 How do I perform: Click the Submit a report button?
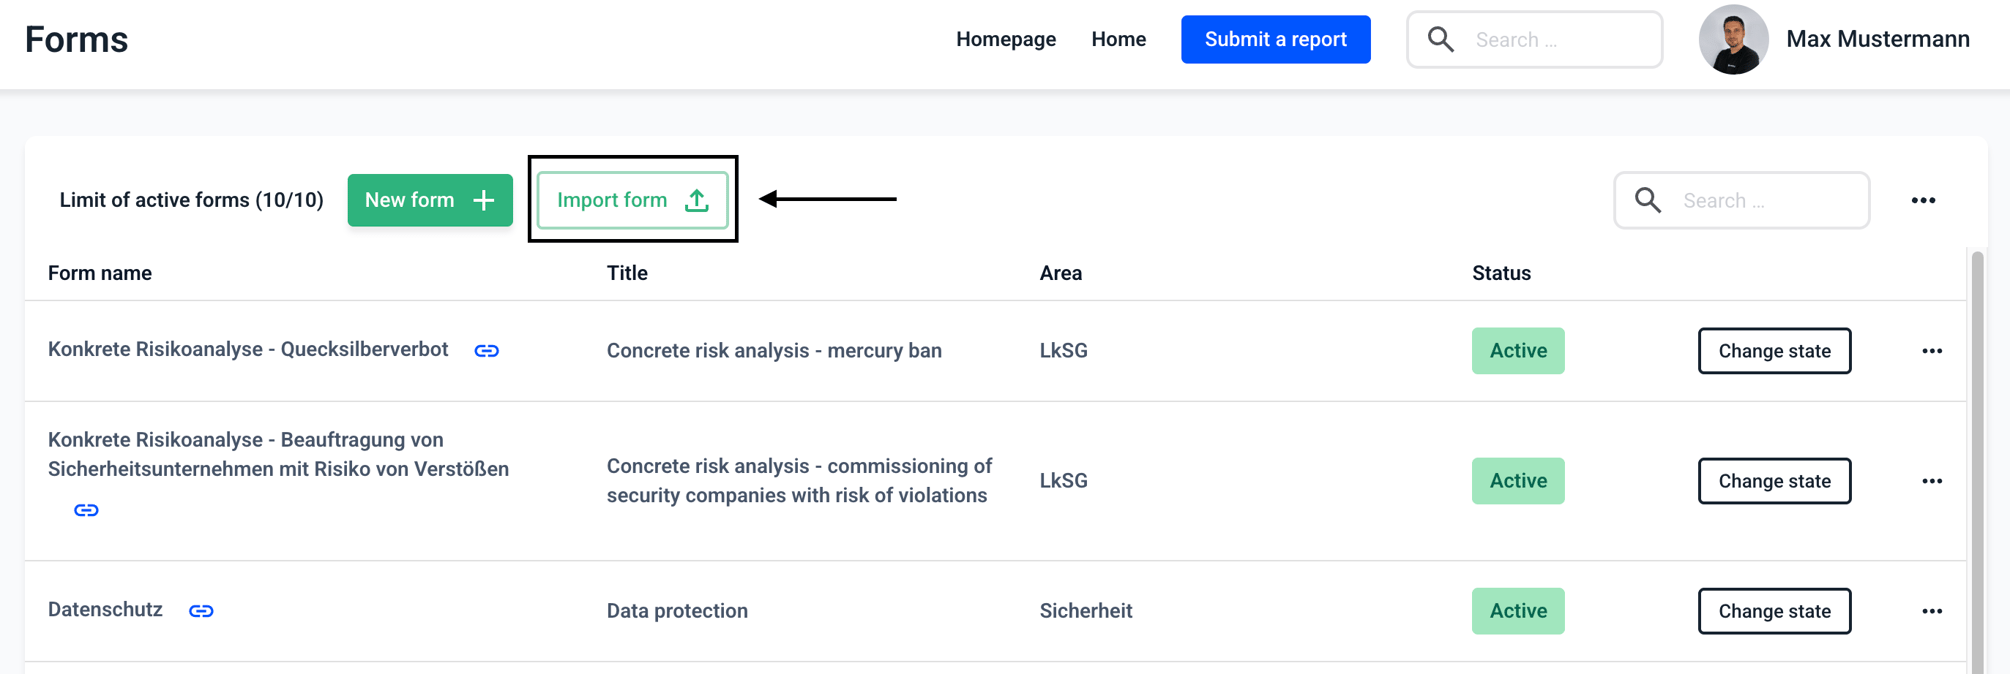[1275, 39]
